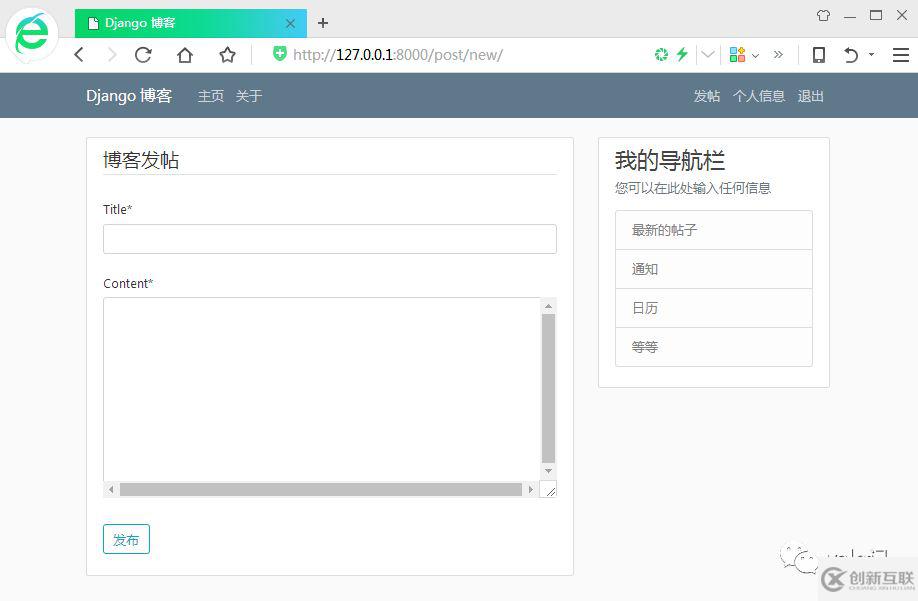
Task: Click the 退出 link to log out
Action: tap(810, 96)
